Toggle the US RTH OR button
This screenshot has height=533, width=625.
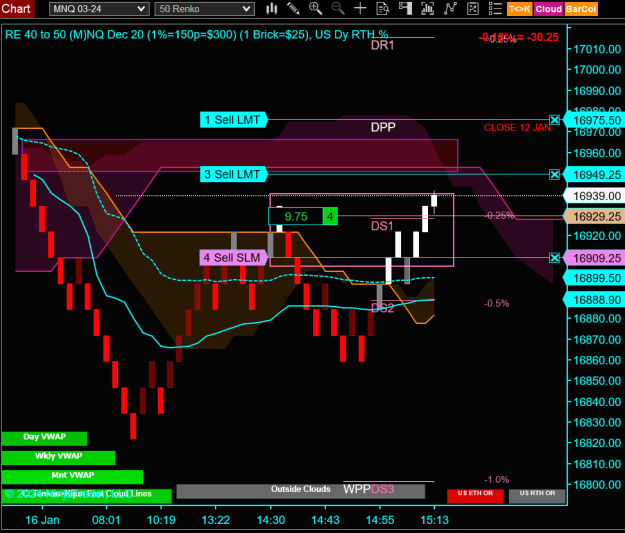(537, 496)
